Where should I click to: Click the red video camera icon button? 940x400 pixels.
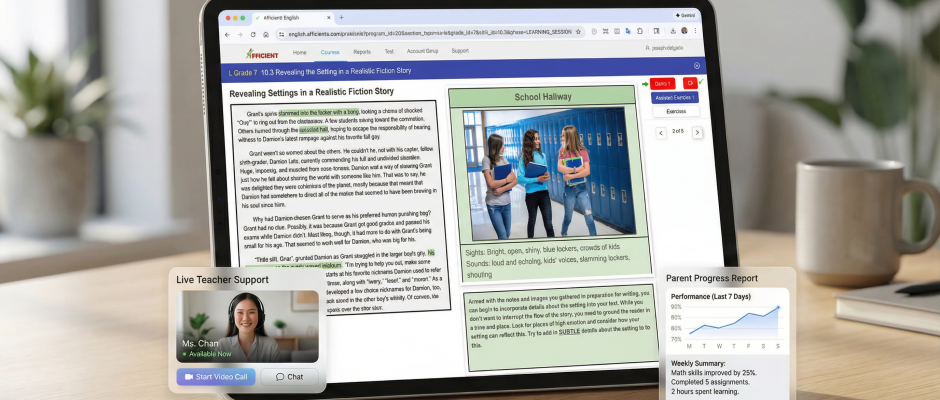tap(689, 83)
